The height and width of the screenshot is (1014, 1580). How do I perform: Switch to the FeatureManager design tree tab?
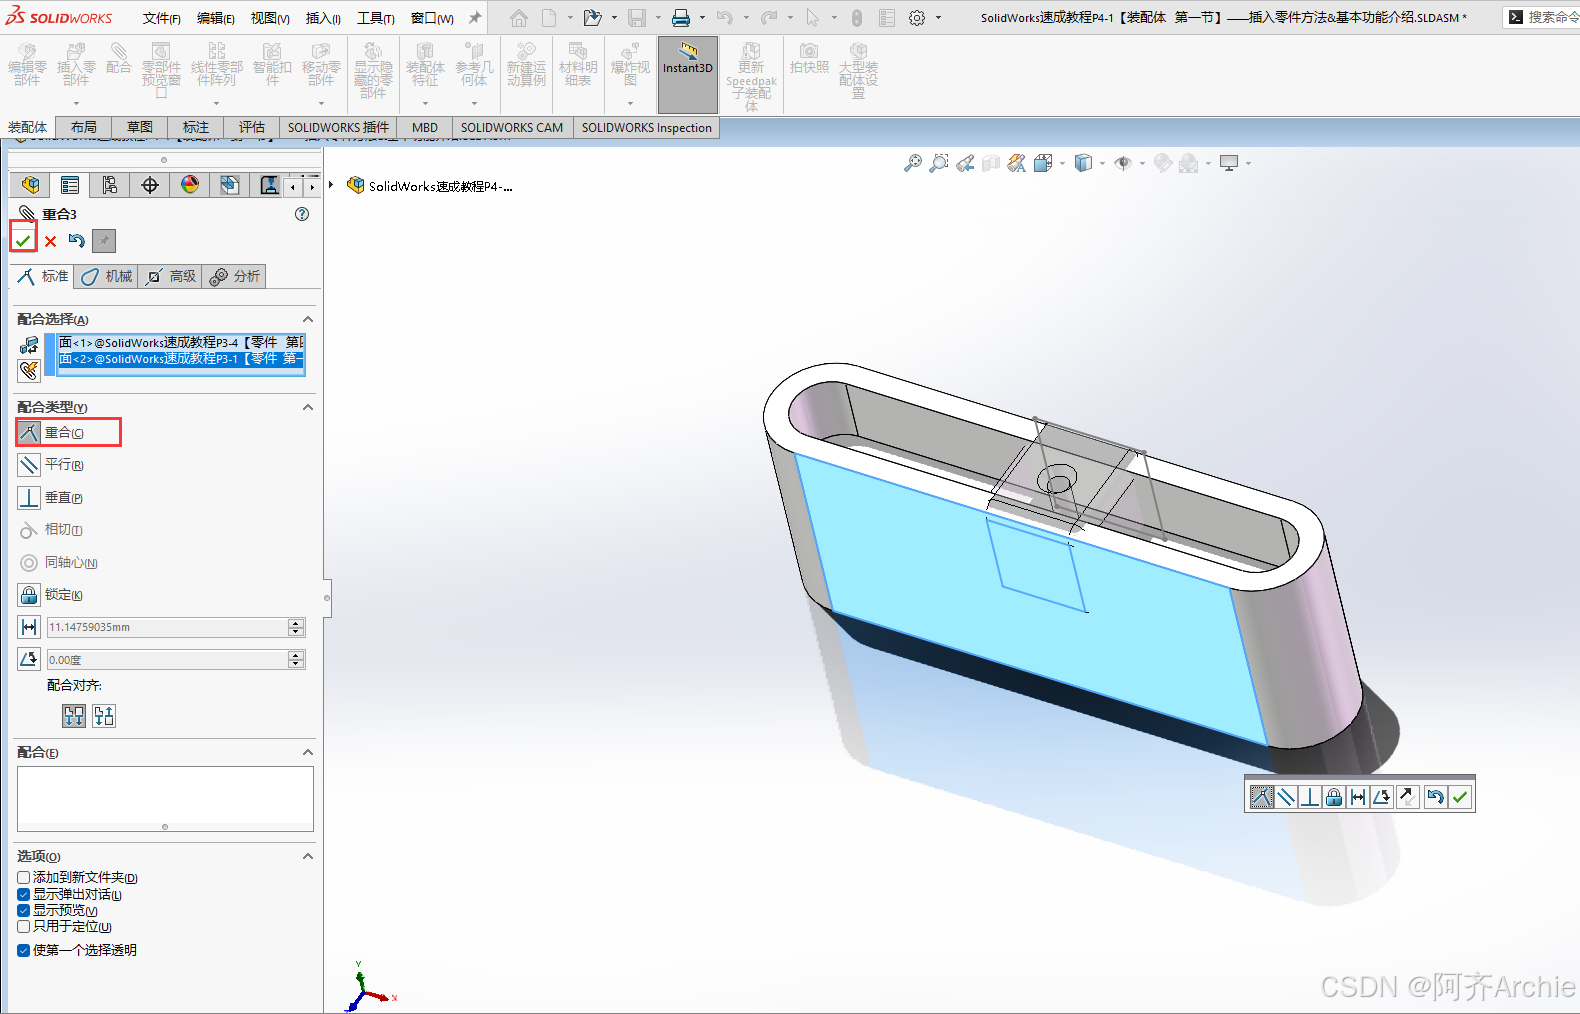point(30,185)
